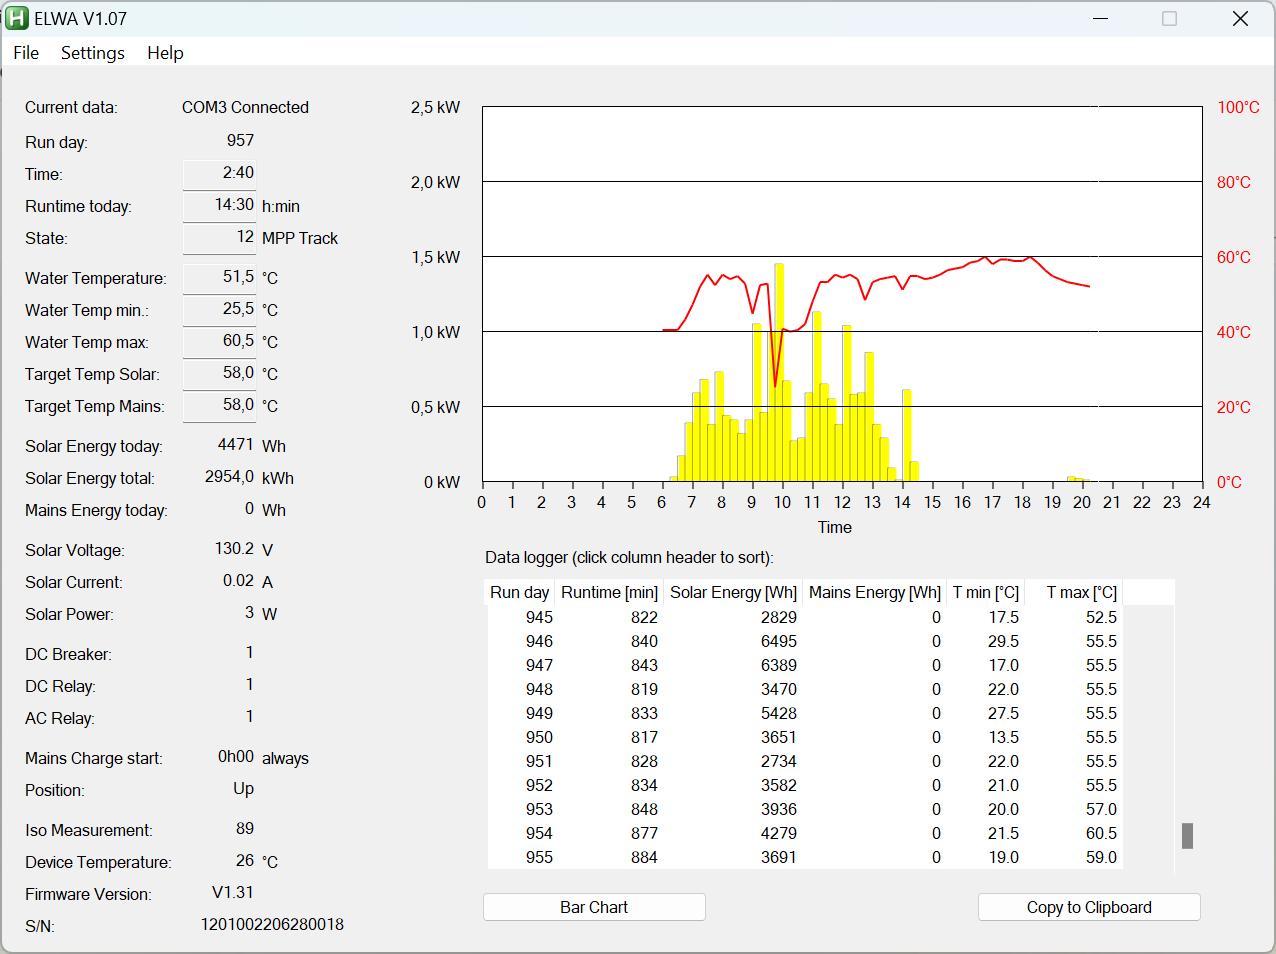1276x954 pixels.
Task: Sort by T max [°C] column header
Action: [x=1080, y=592]
